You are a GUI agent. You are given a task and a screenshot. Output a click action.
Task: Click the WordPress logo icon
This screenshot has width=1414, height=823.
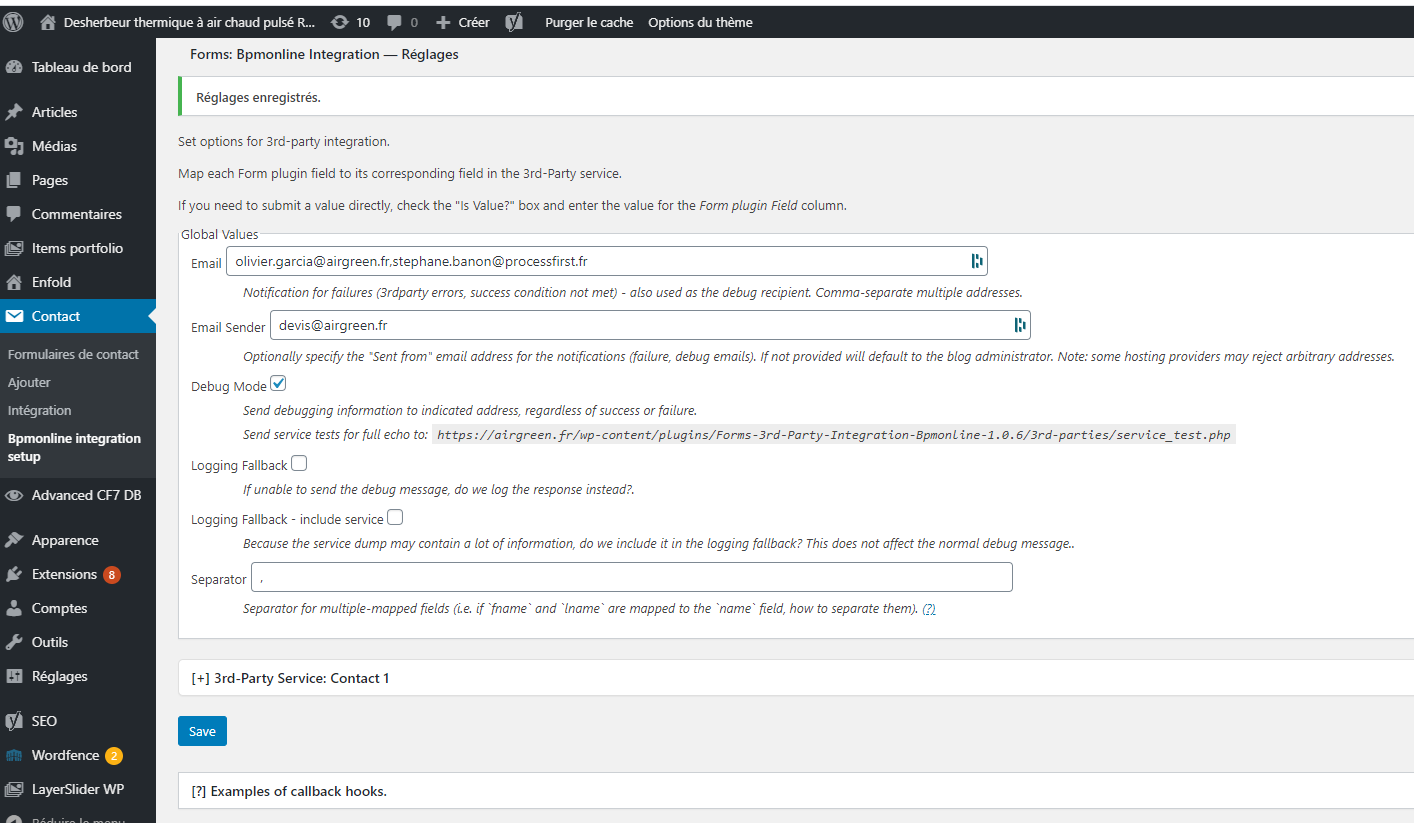(14, 21)
